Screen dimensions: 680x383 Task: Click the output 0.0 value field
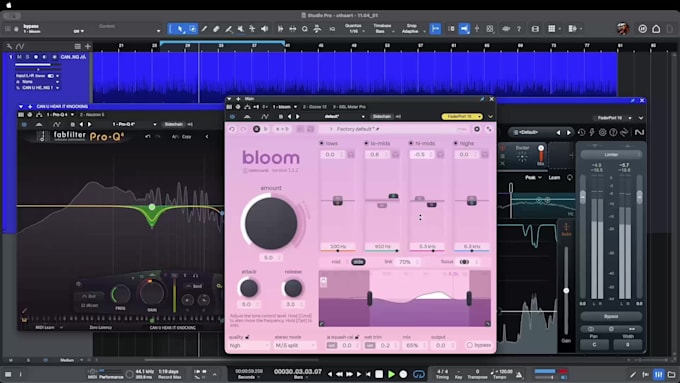point(444,345)
